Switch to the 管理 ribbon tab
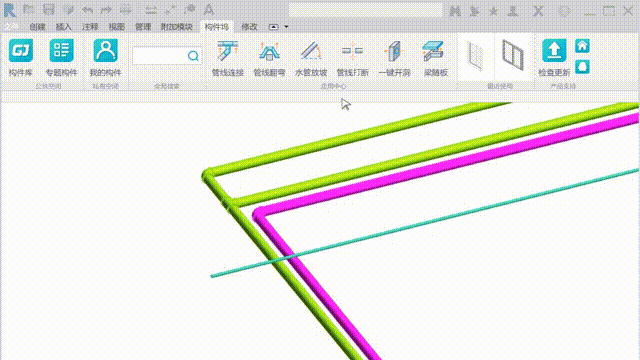 [x=143, y=27]
